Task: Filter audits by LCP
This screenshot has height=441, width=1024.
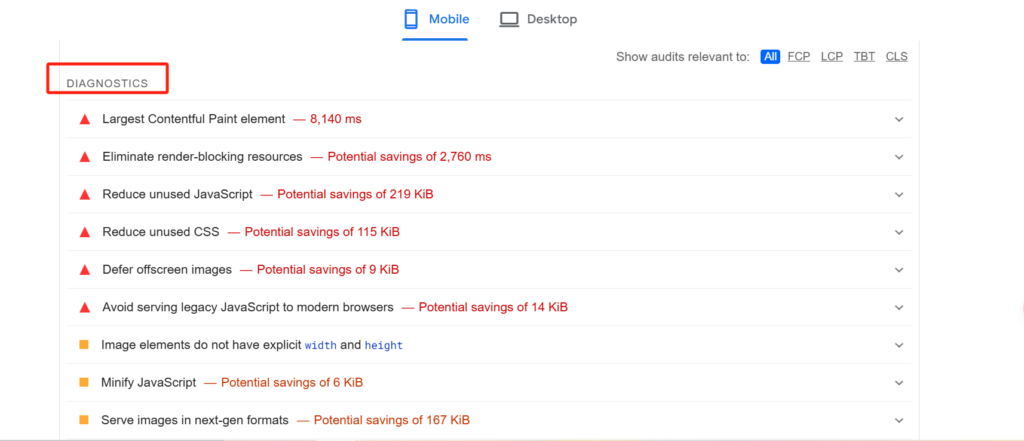Action: pos(831,57)
